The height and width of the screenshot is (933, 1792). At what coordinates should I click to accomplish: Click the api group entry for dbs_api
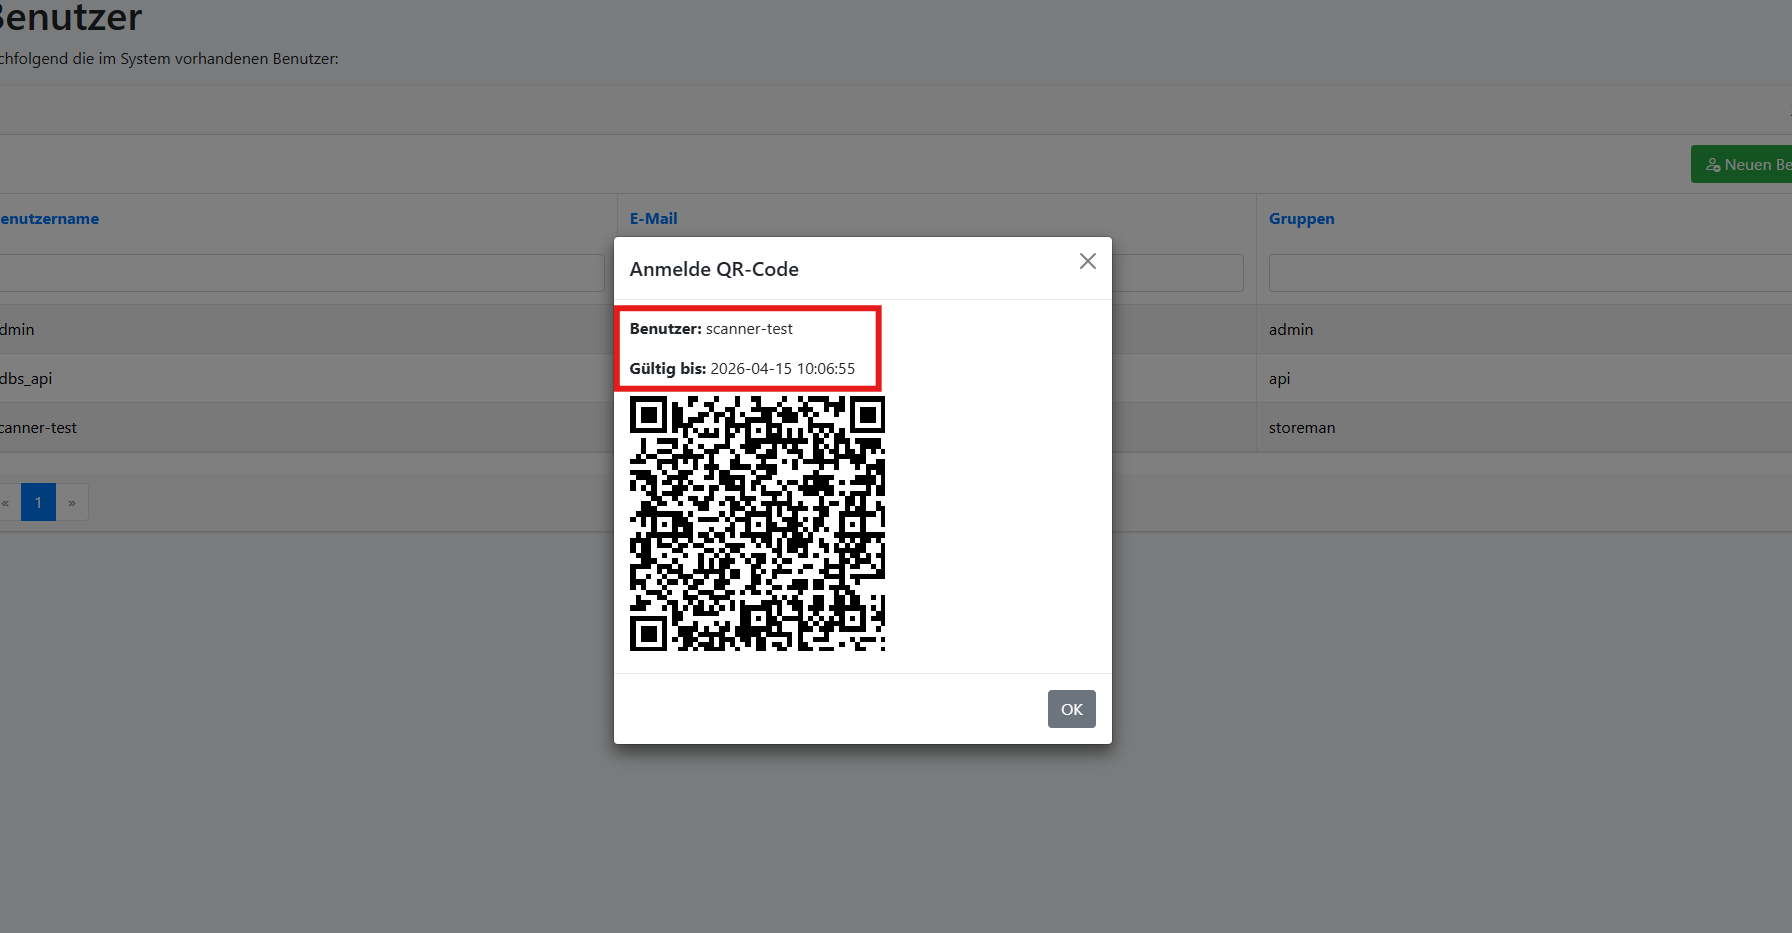click(x=1279, y=378)
